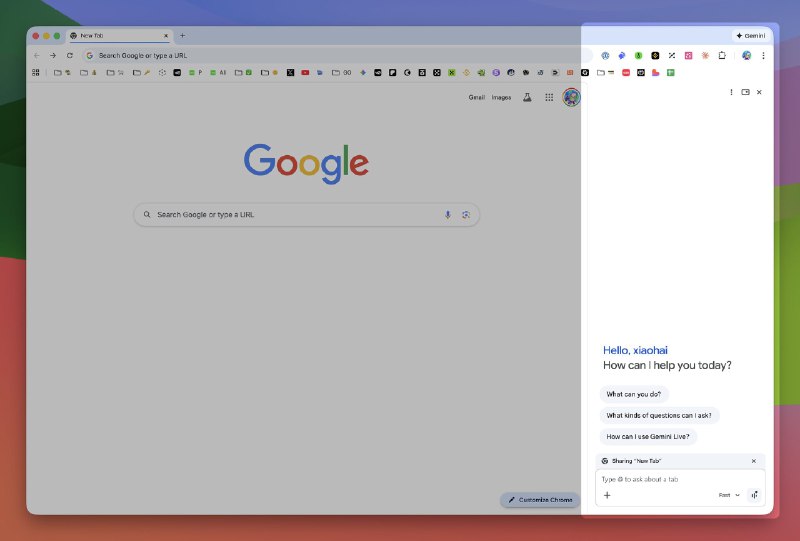Pop out the Gemini panel into floating window
Viewport: 800px width, 541px height.
coord(745,92)
